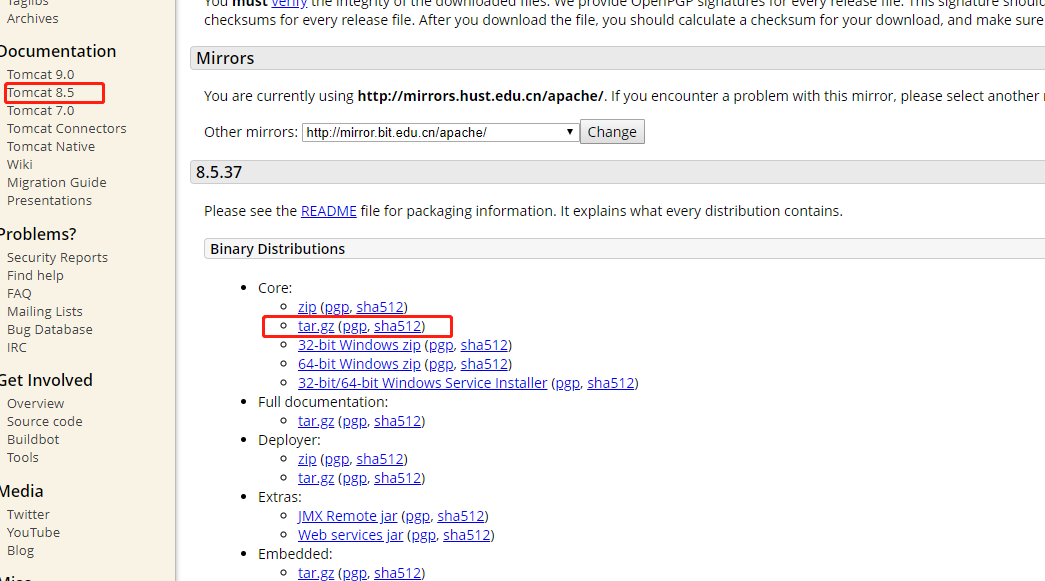This screenshot has height=581, width=1045.
Task: Open Security Reports in sidebar
Action: (x=57, y=258)
